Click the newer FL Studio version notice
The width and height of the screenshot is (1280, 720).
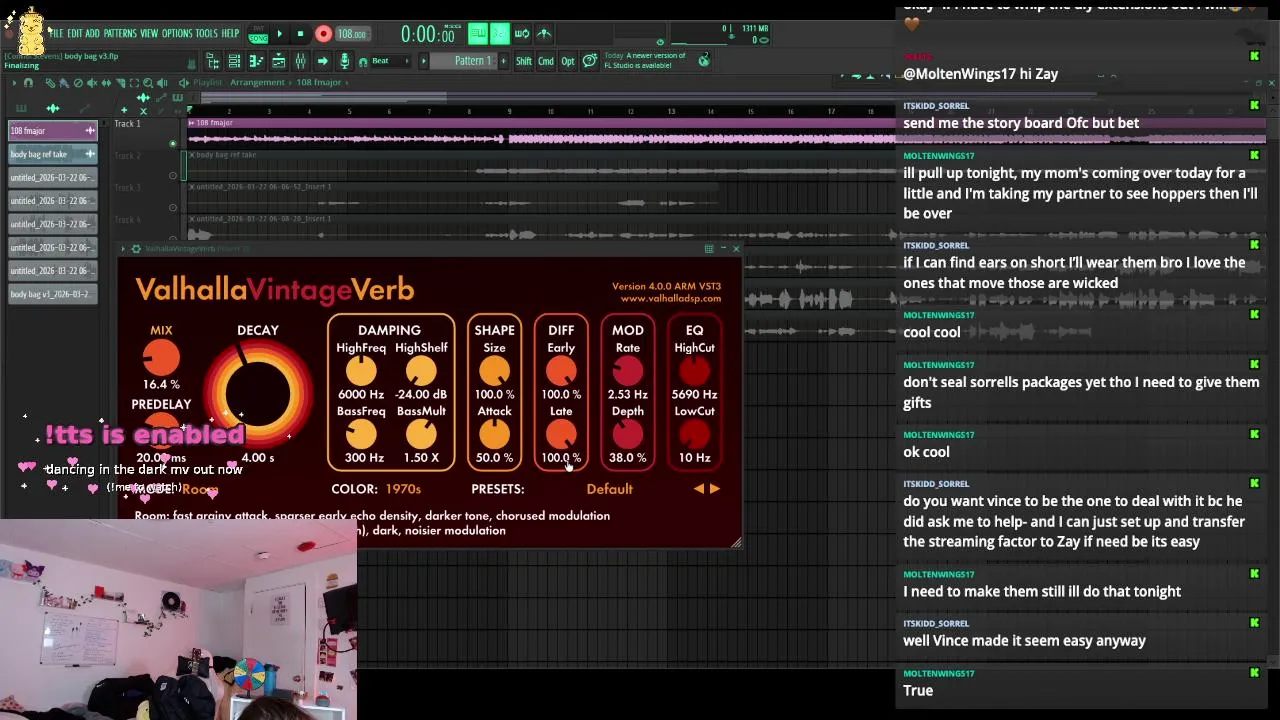pyautogui.click(x=644, y=61)
